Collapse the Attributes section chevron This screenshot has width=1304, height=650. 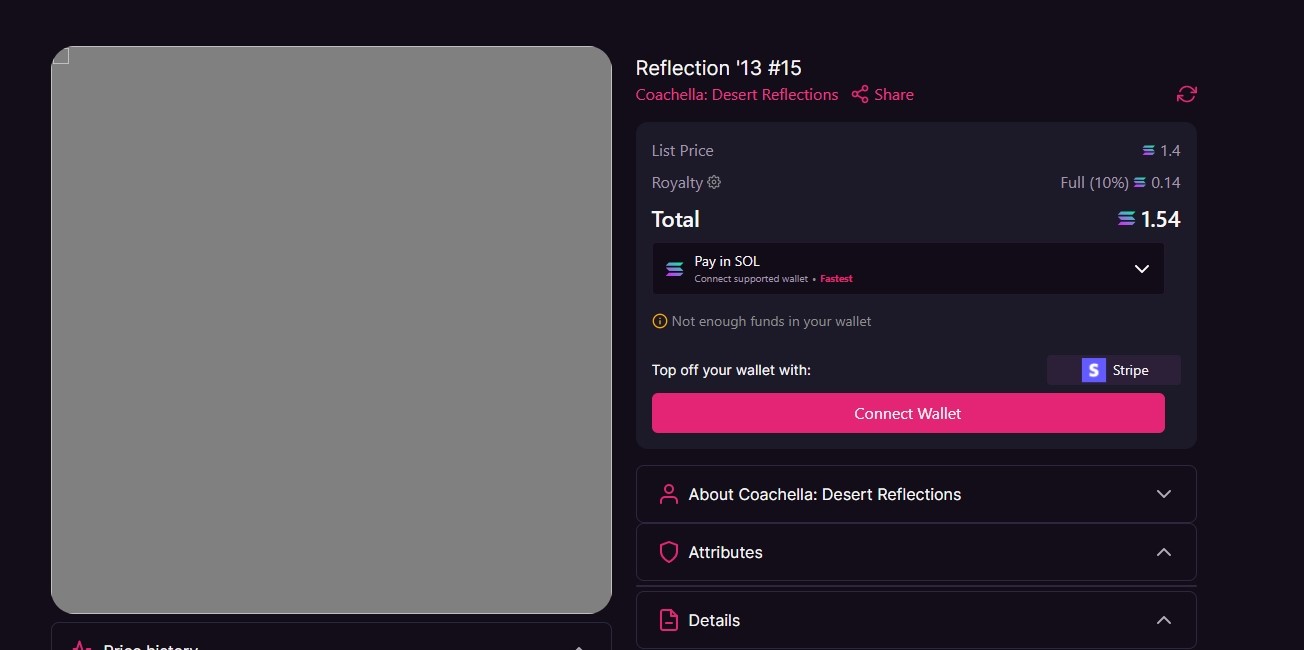click(x=1163, y=552)
